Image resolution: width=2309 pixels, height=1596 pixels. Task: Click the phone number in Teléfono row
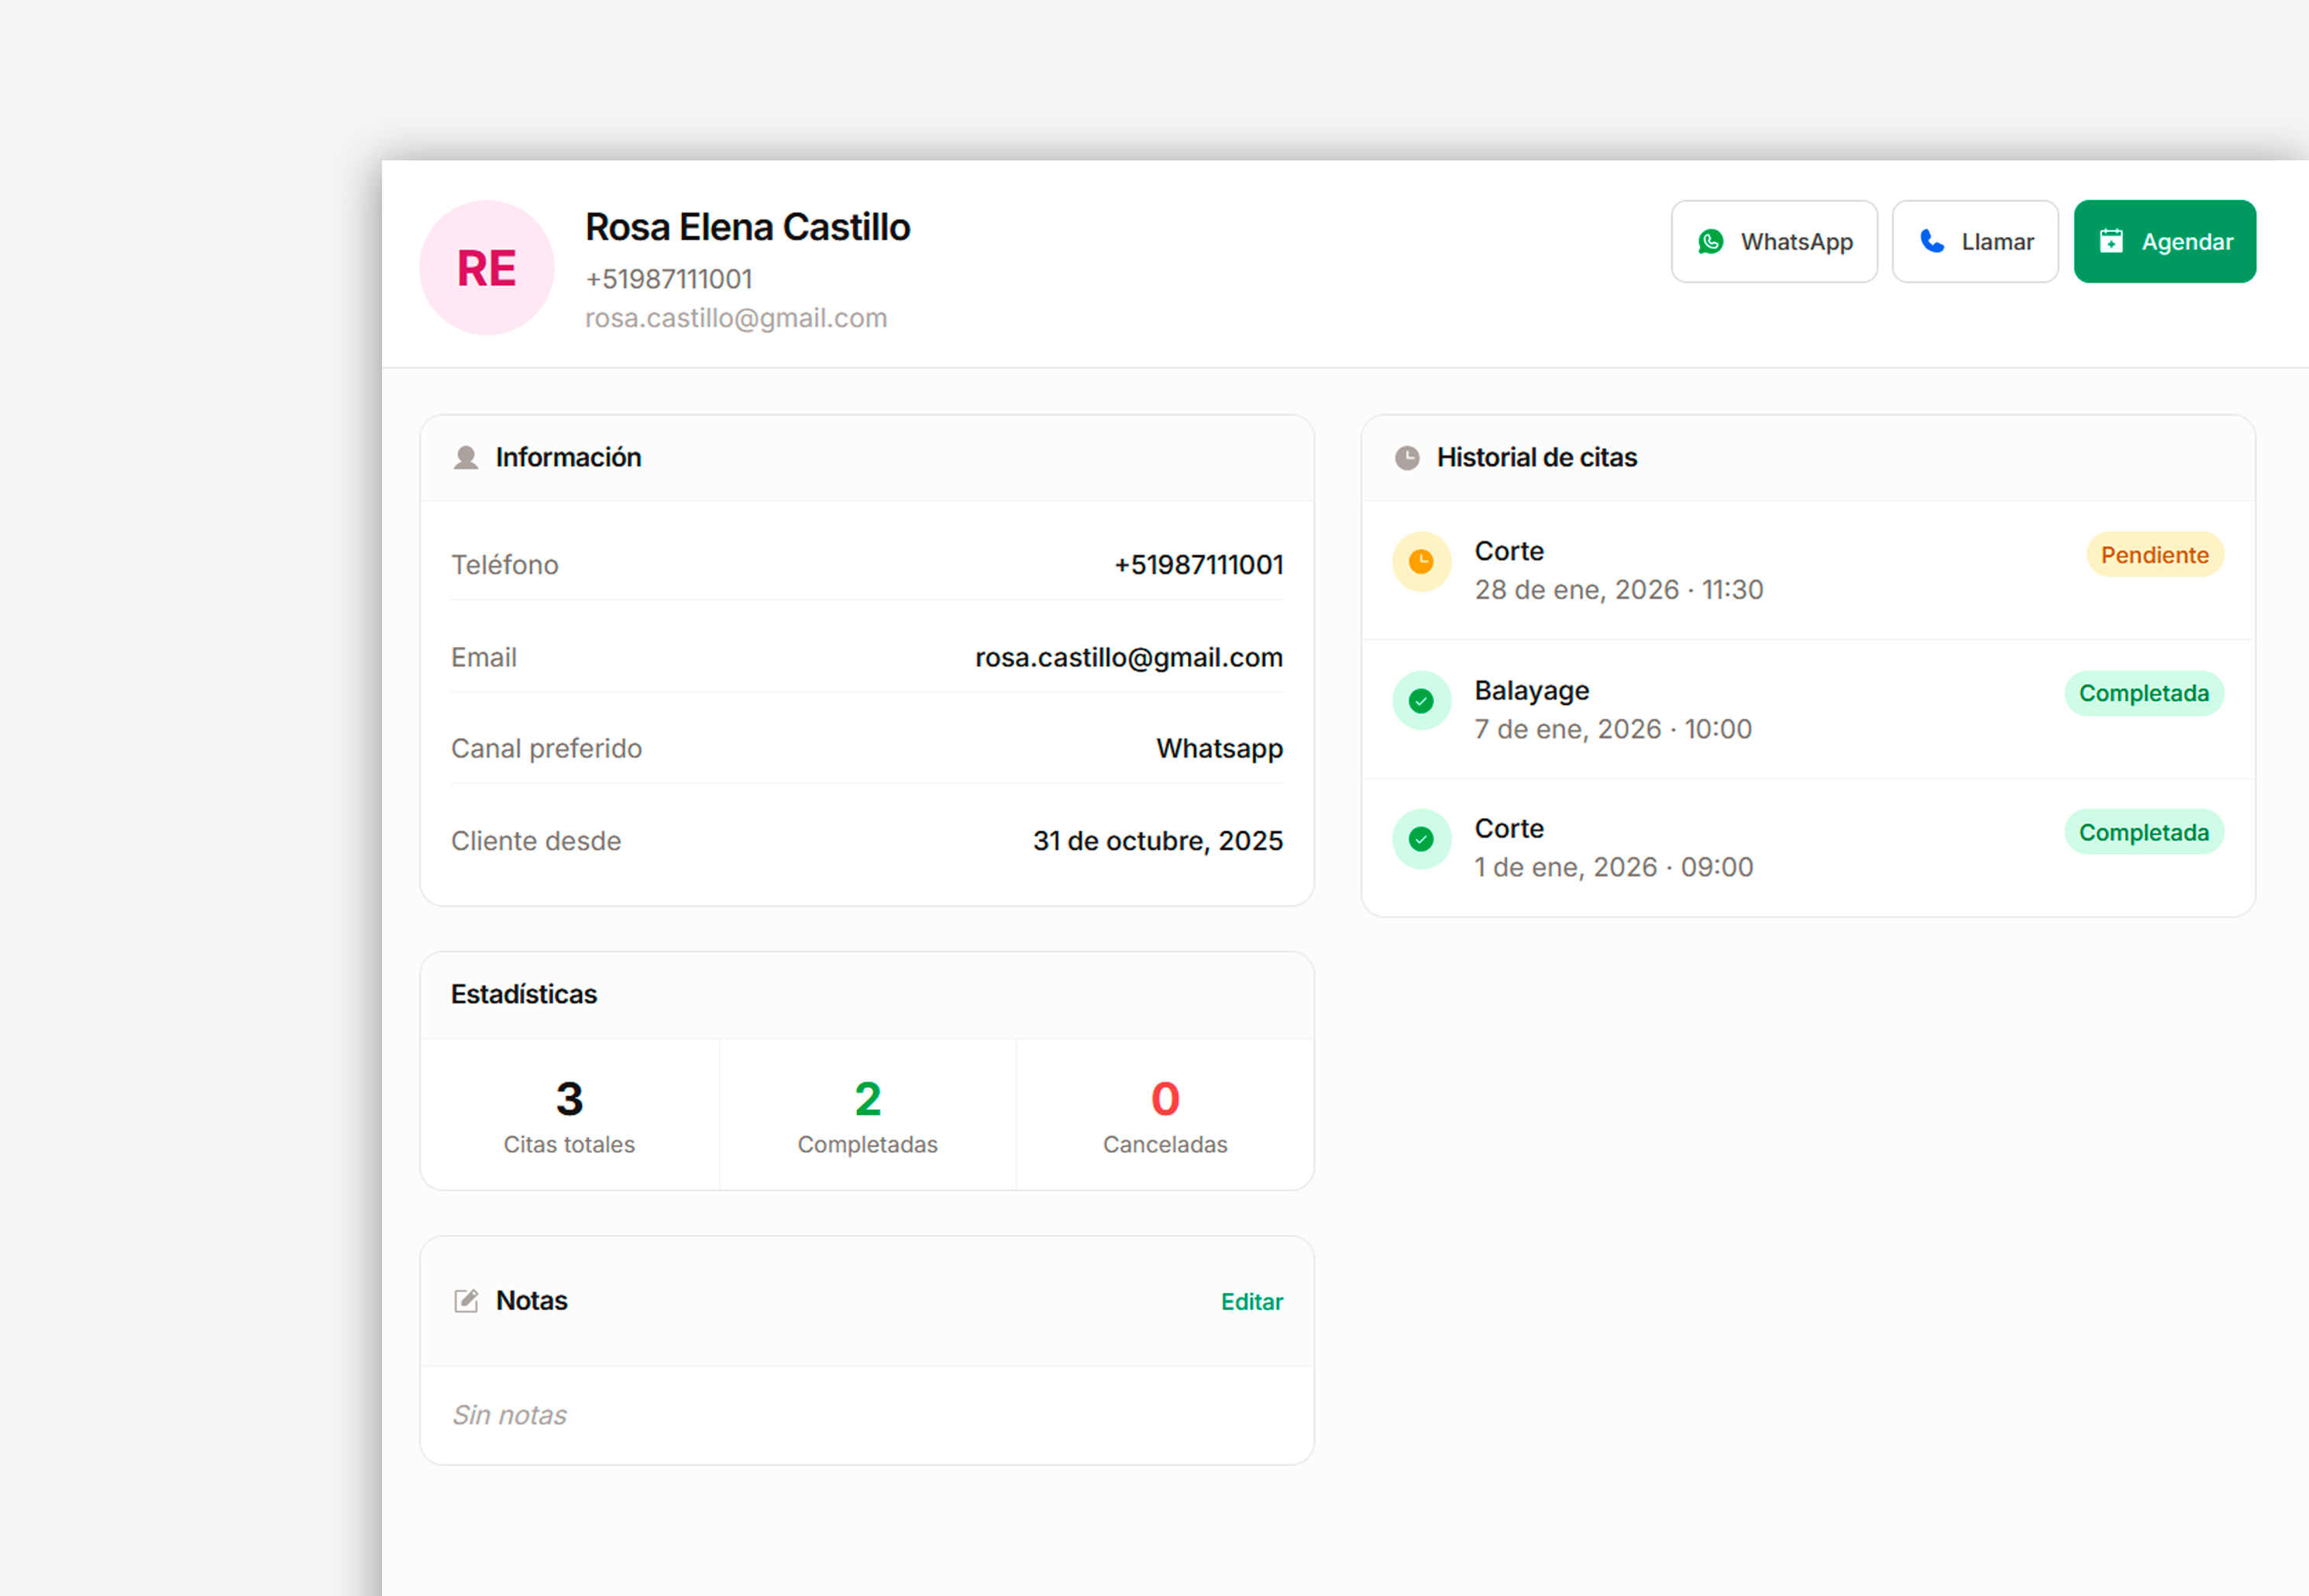pos(1198,565)
